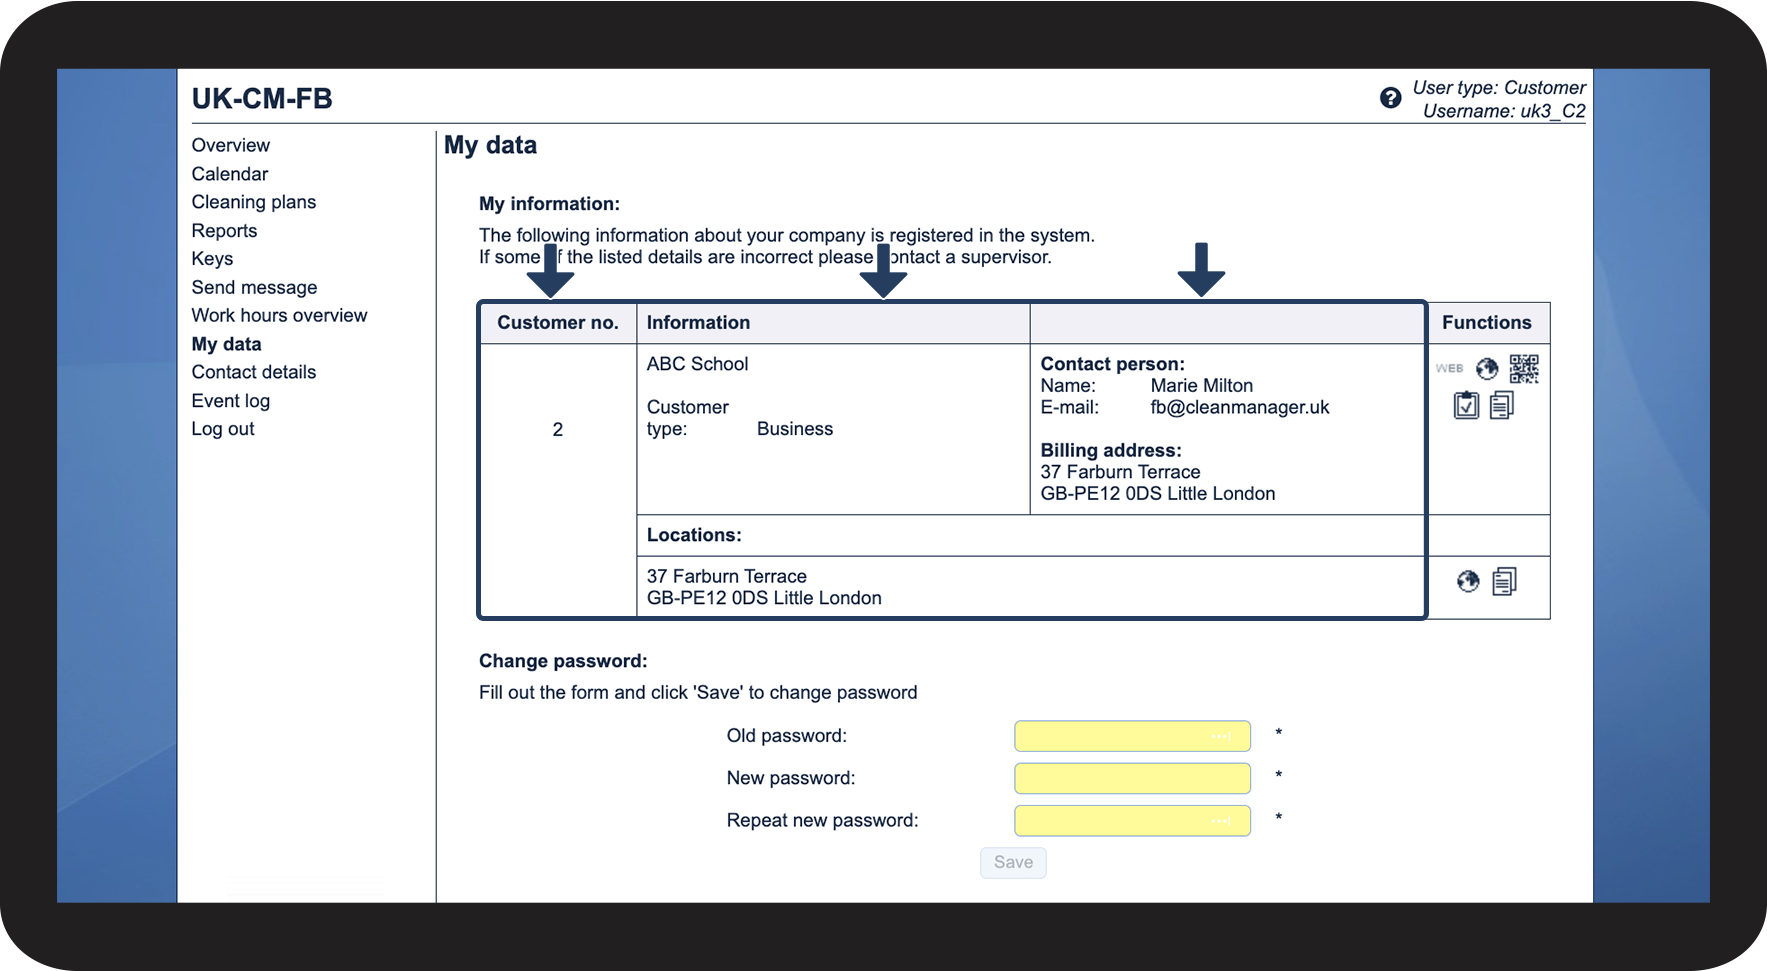Navigate to Cleaning plans

click(x=254, y=202)
